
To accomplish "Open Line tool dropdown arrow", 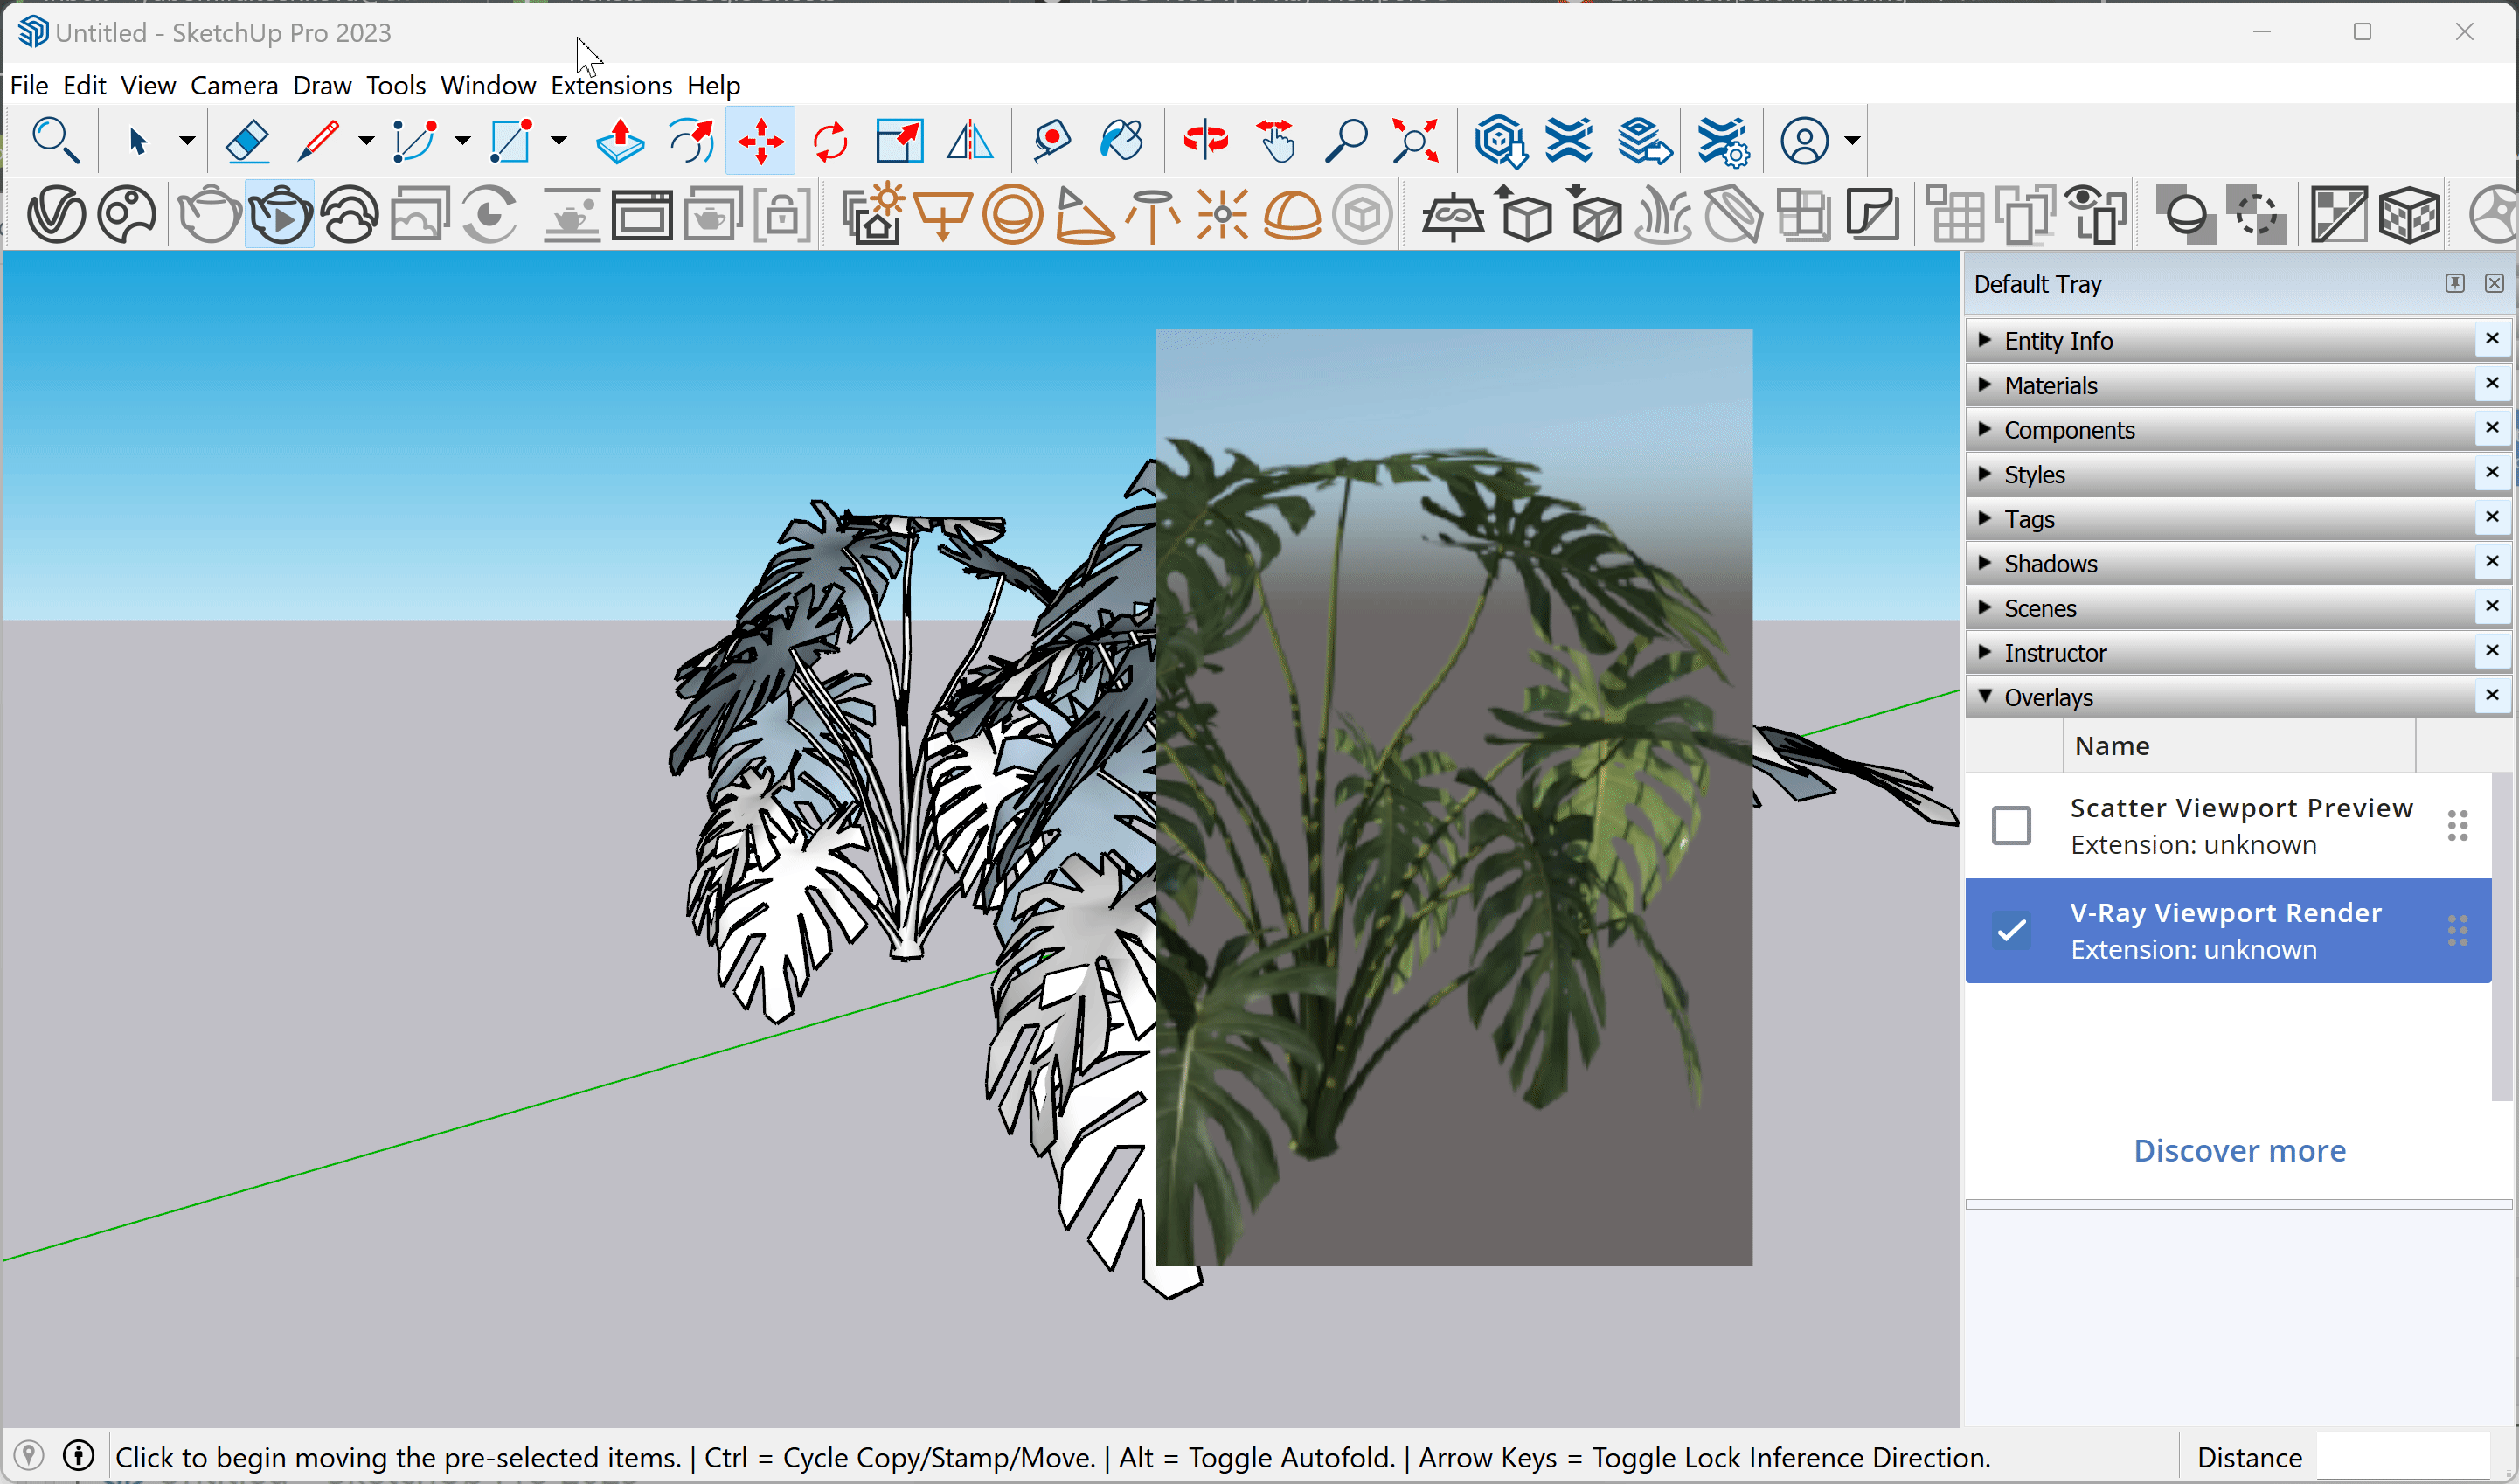I will tap(366, 141).
